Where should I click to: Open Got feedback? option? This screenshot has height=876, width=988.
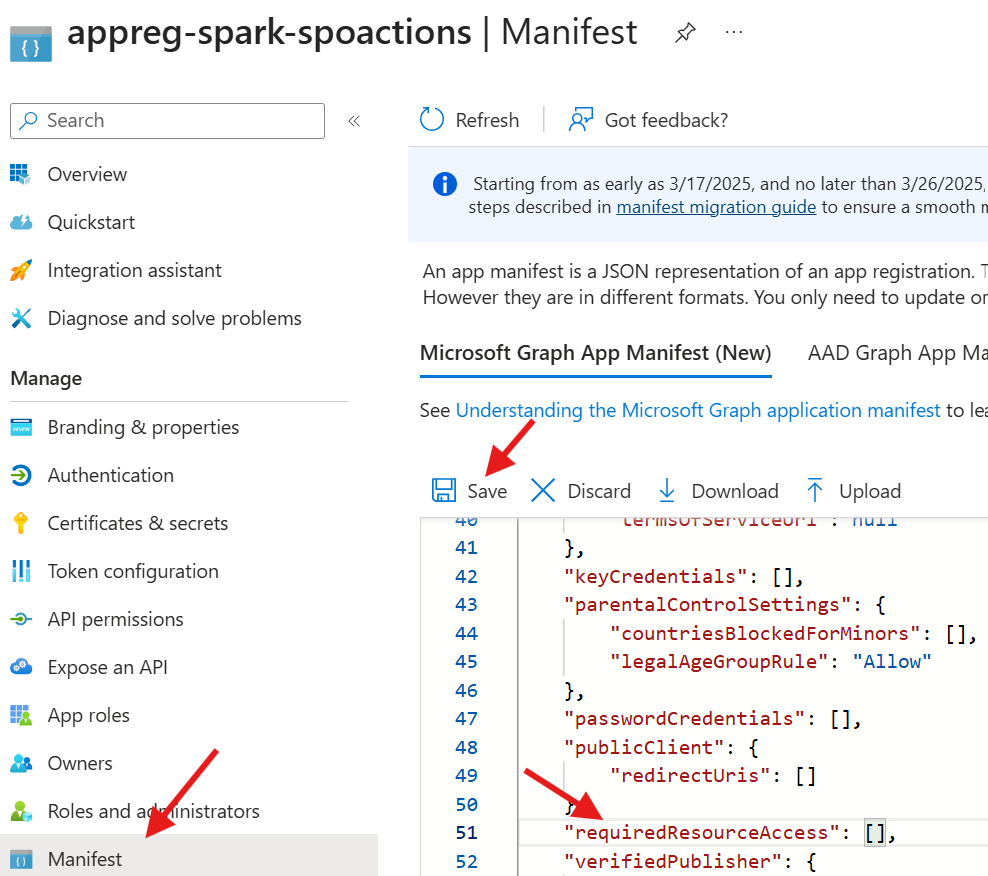coord(648,120)
